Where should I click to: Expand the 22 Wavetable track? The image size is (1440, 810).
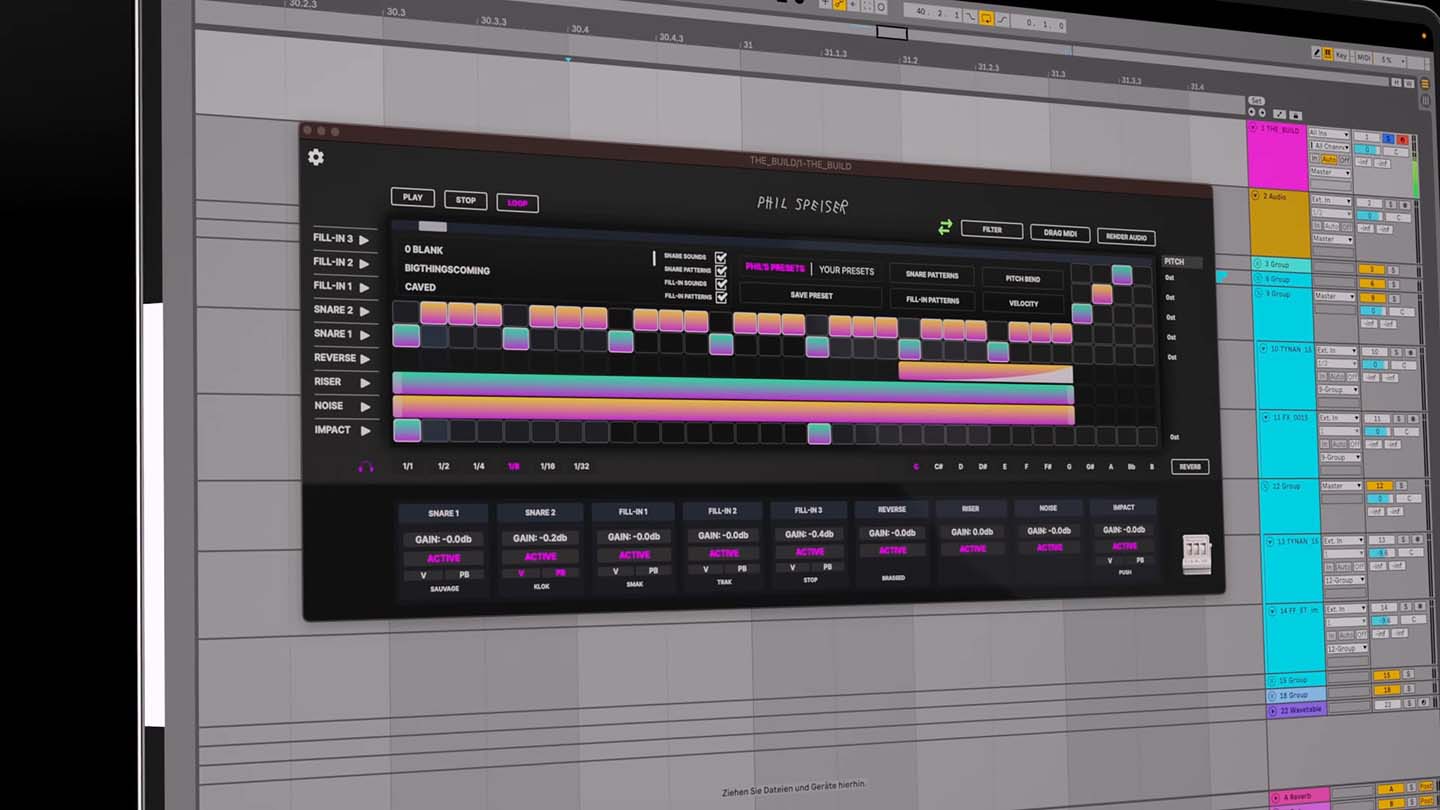[1272, 710]
